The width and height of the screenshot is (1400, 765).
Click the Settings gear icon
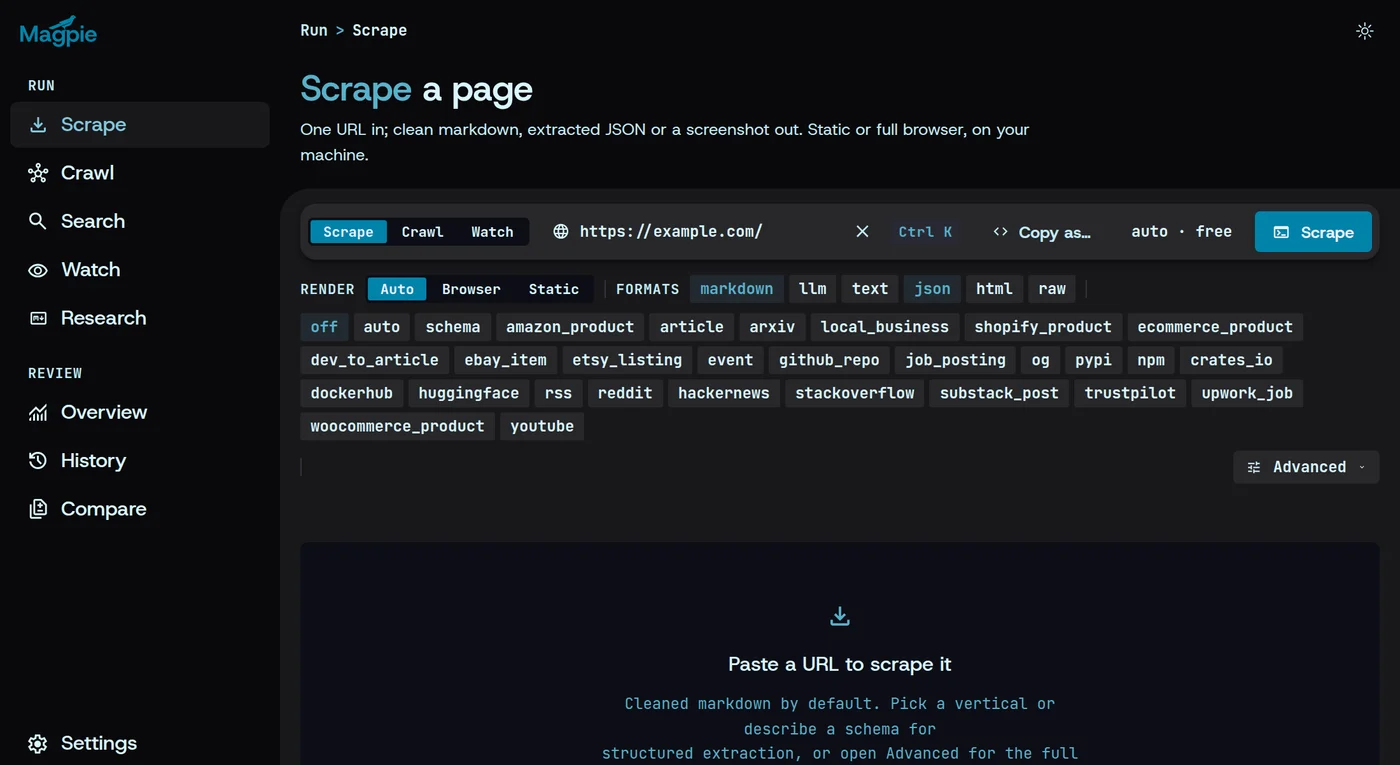(38, 744)
